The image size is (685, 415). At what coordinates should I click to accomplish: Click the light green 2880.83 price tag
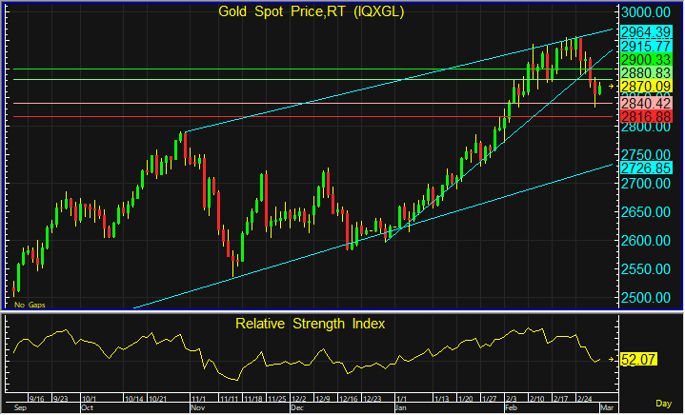click(x=646, y=73)
